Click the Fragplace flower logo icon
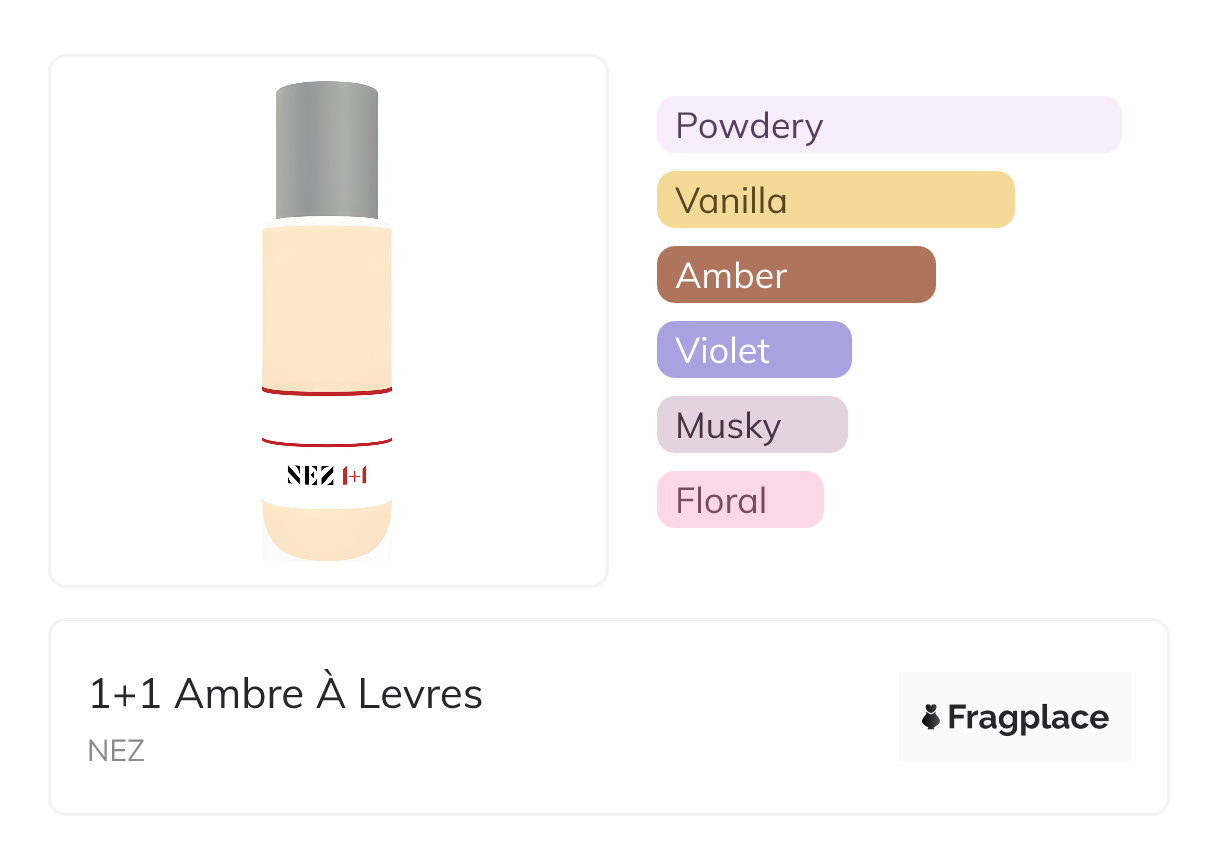The height and width of the screenshot is (864, 1218). (931, 717)
